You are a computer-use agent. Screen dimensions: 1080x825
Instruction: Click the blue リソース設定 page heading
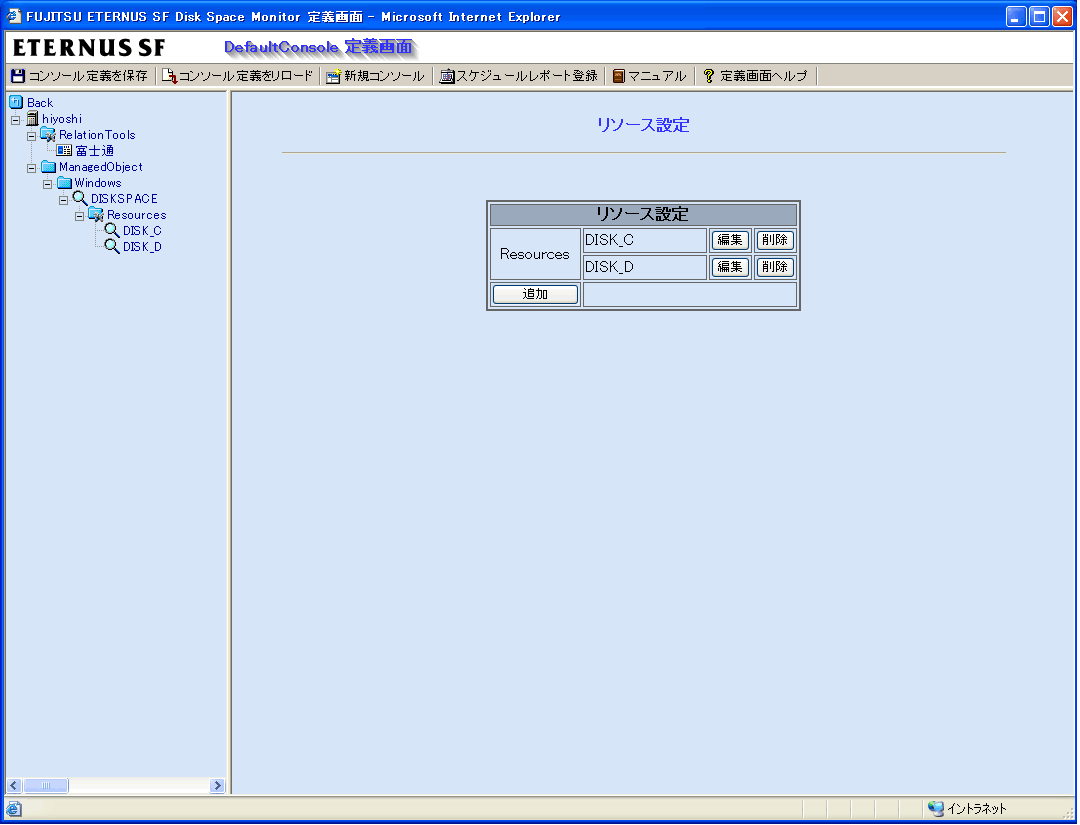coord(643,125)
